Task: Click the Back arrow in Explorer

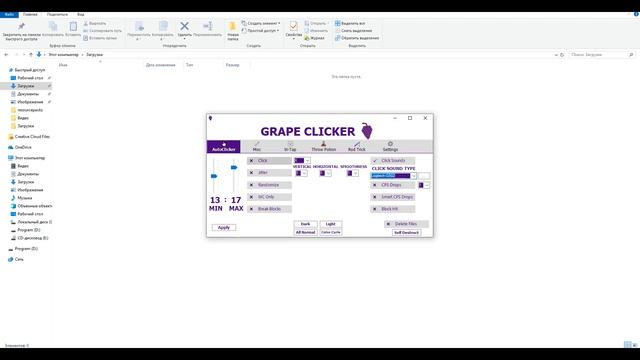Action: pos(6,55)
